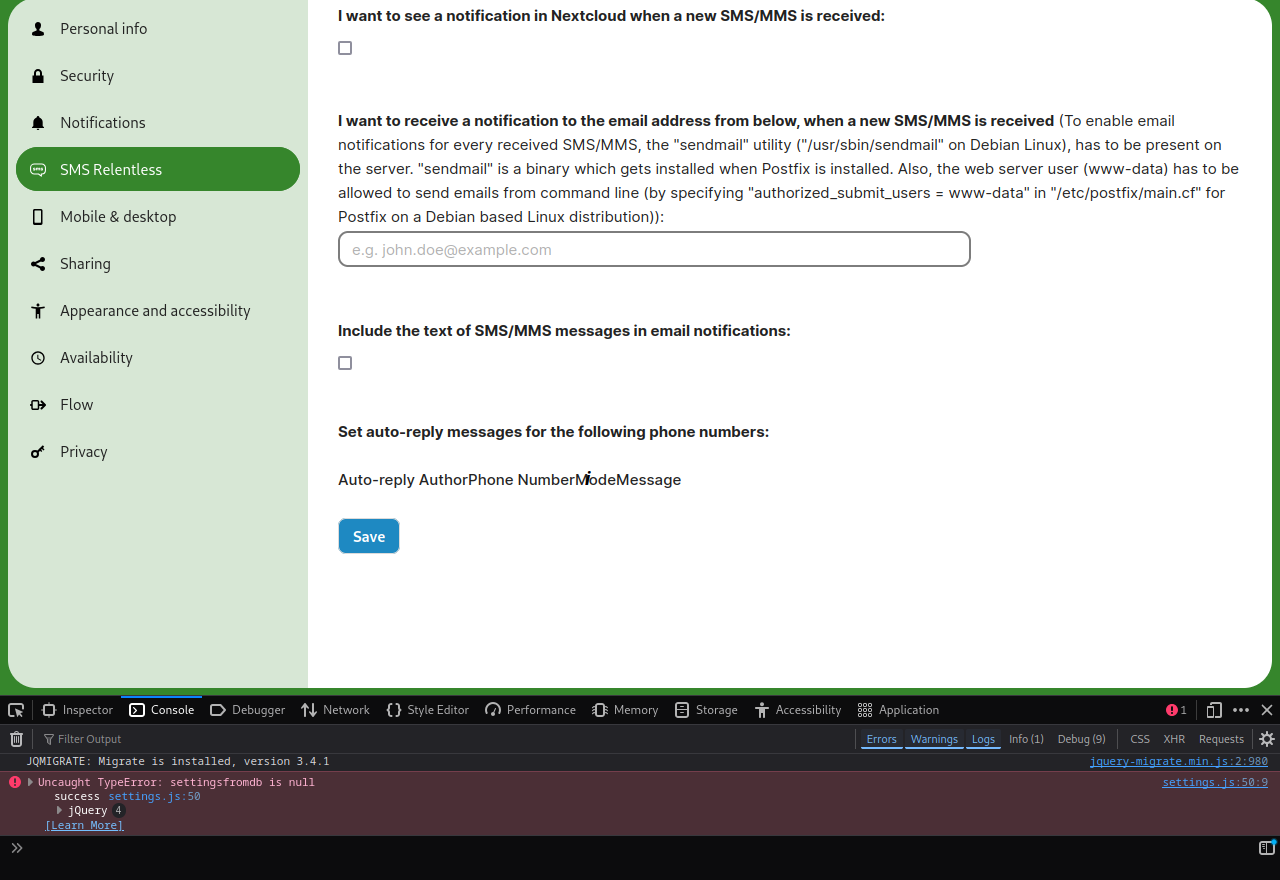Click the red error count badge

click(1176, 710)
